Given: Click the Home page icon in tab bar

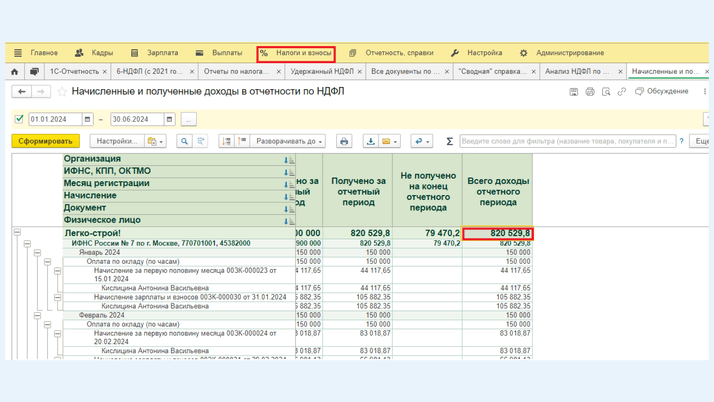Looking at the screenshot, I should (x=14, y=72).
